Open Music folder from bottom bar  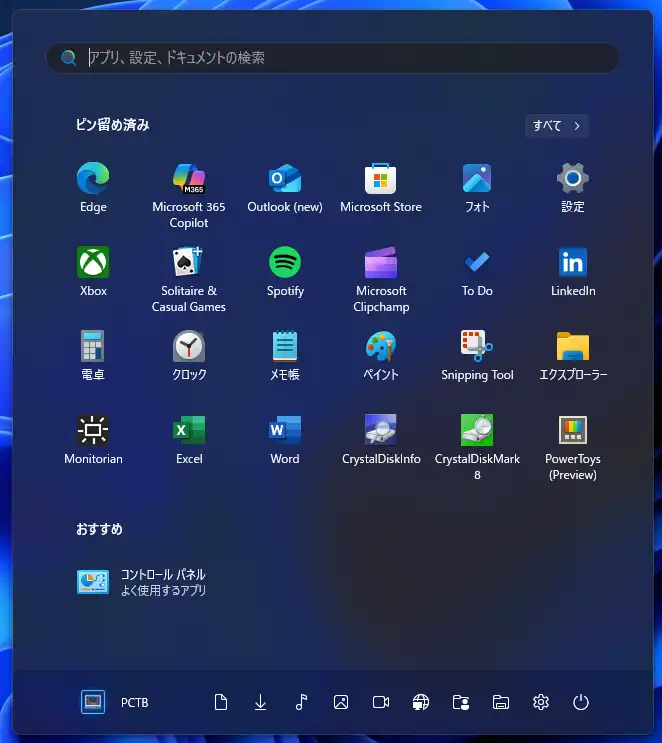coord(300,702)
